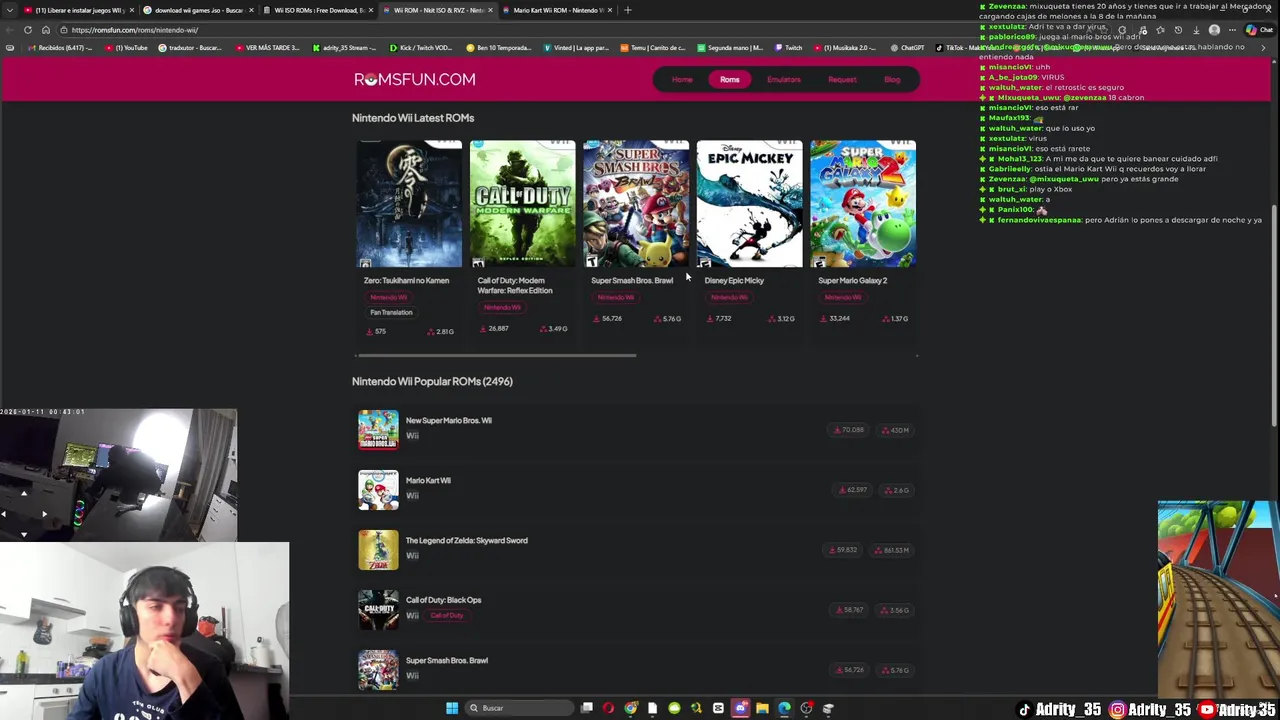Open Task View in the taskbar
Image resolution: width=1280 pixels, height=720 pixels.
[x=587, y=708]
